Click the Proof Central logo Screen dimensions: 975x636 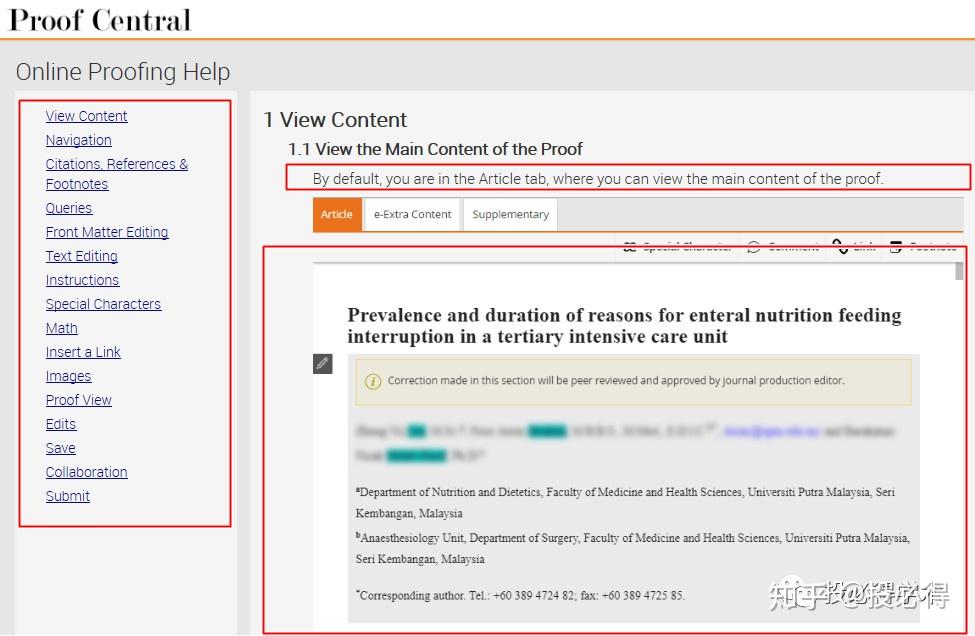tap(97, 19)
